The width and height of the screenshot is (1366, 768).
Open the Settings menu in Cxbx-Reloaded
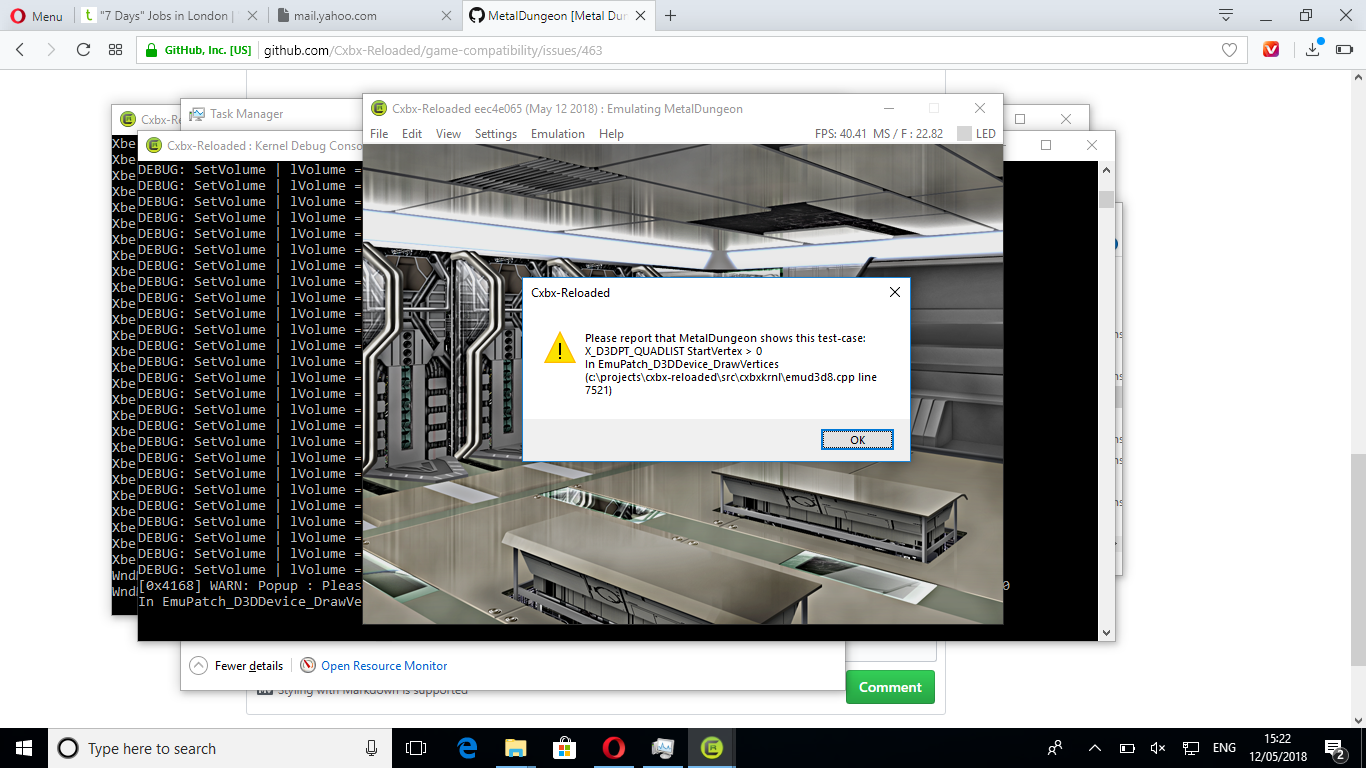pos(496,134)
